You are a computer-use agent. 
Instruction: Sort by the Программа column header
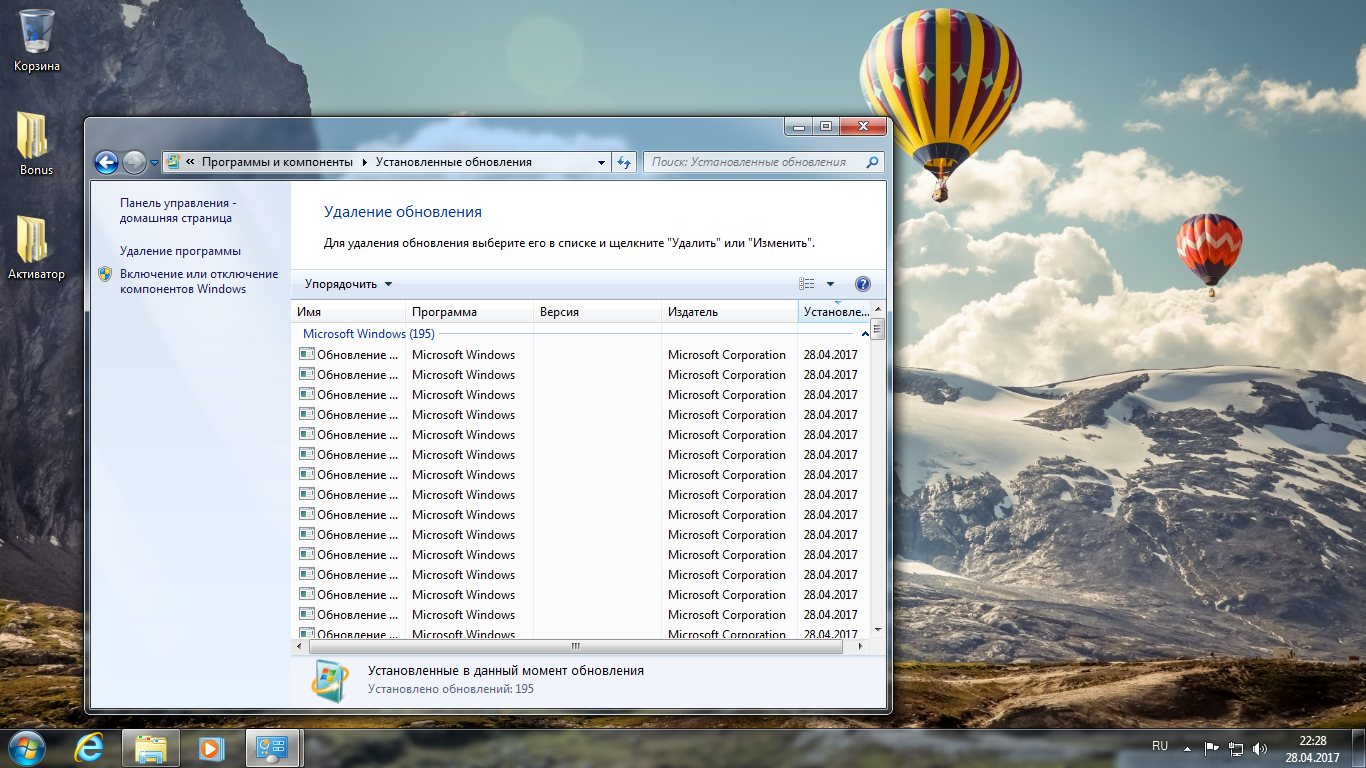[x=469, y=312]
